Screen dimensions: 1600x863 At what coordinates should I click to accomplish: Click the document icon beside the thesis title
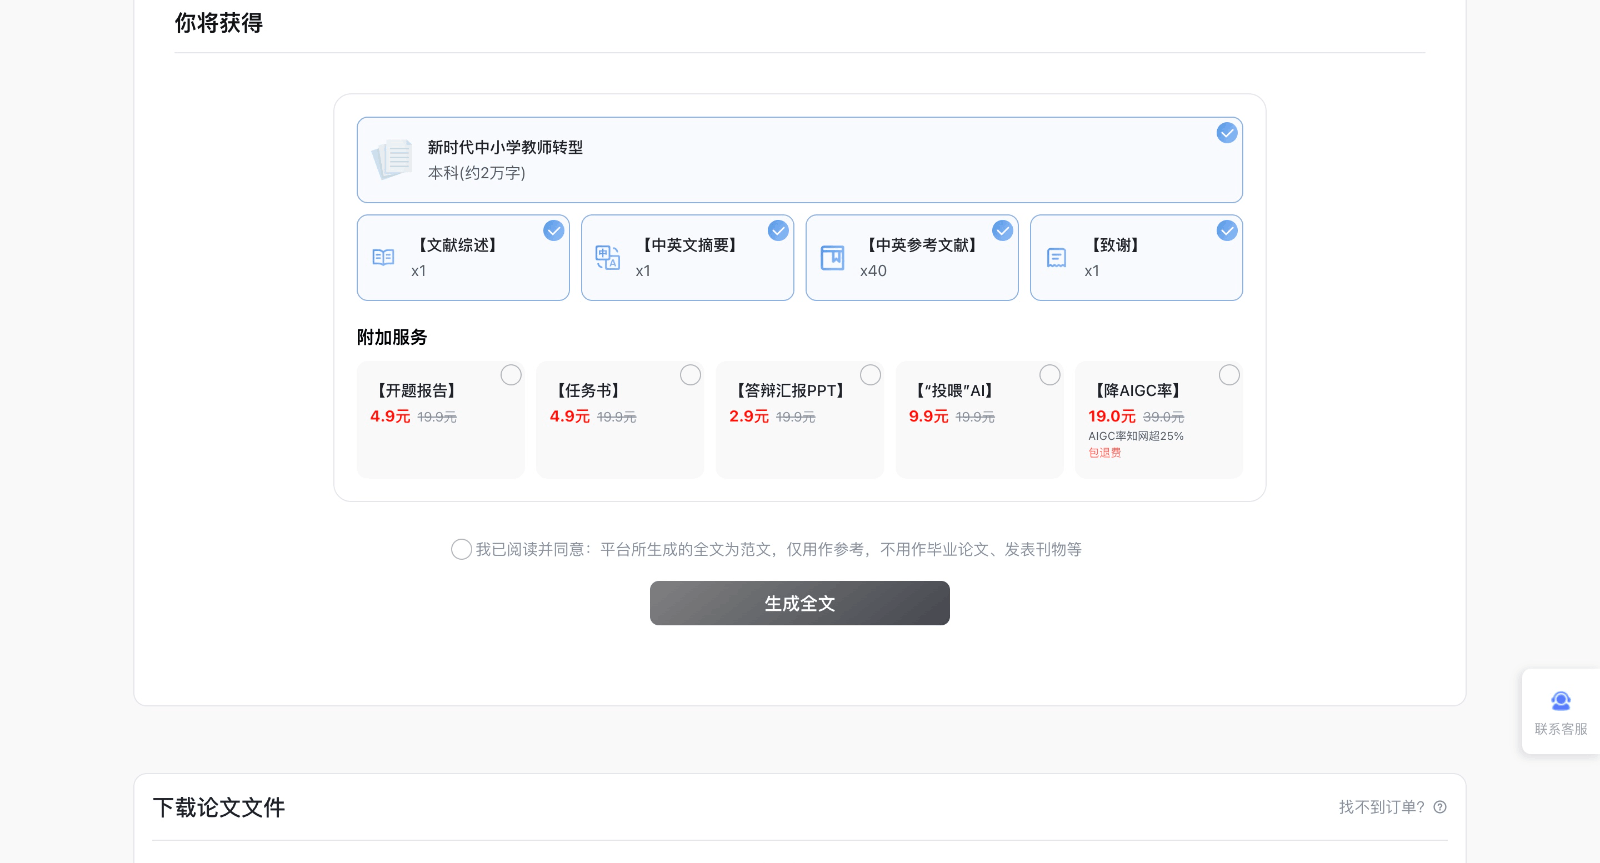click(392, 159)
